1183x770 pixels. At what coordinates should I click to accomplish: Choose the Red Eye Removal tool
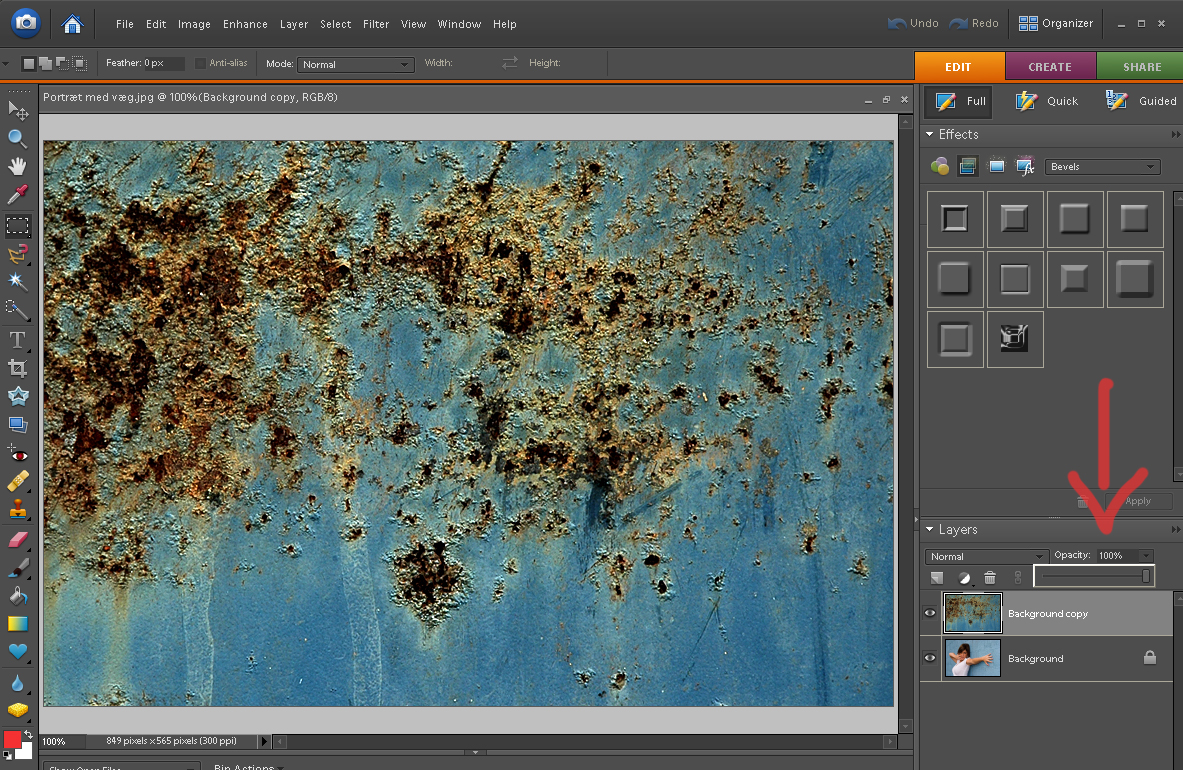tap(17, 455)
